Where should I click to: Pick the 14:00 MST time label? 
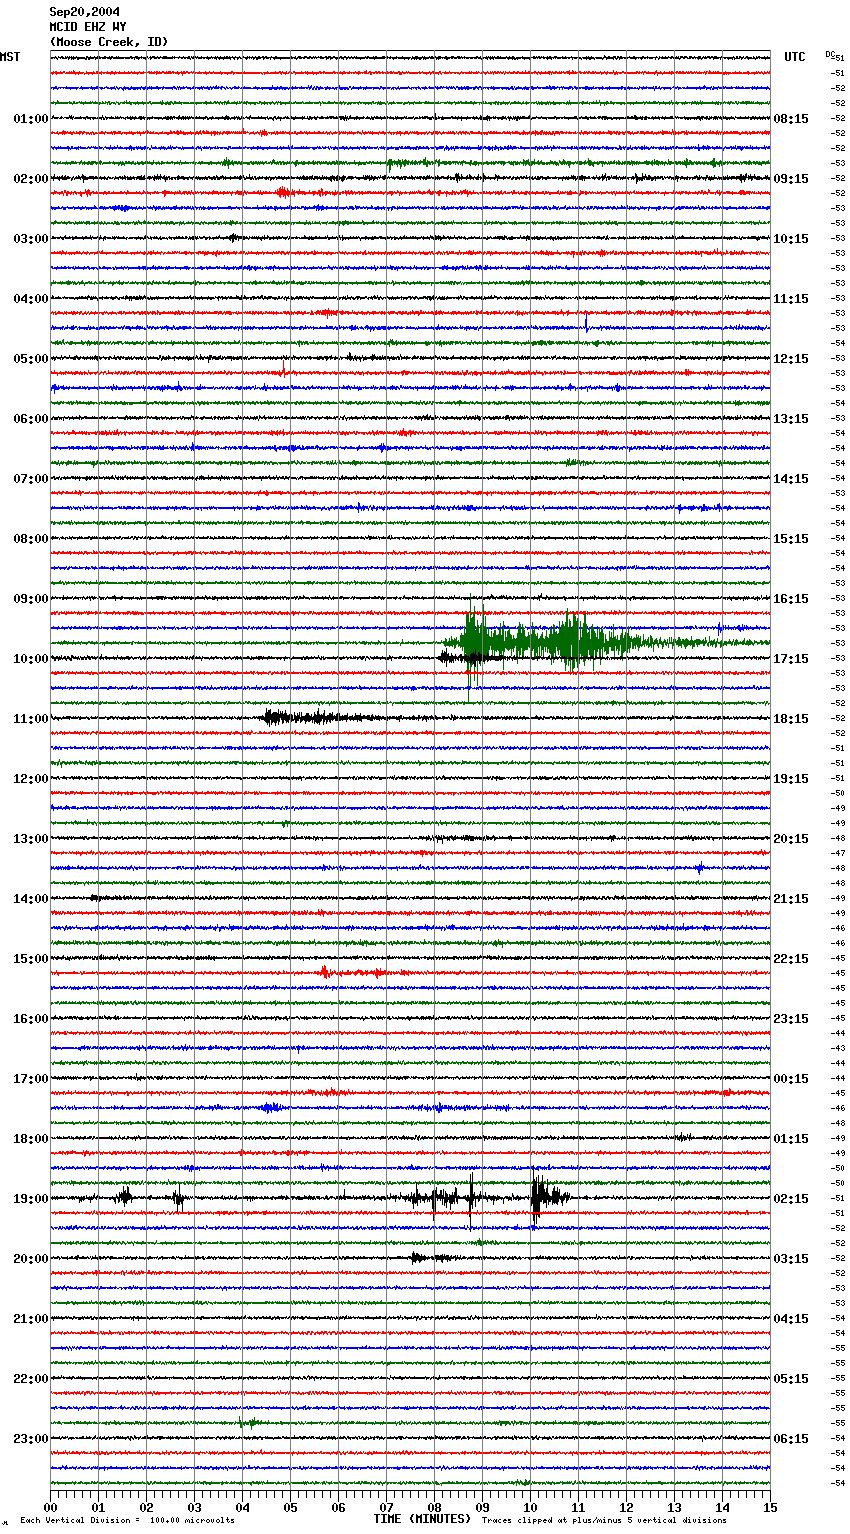click(x=30, y=899)
